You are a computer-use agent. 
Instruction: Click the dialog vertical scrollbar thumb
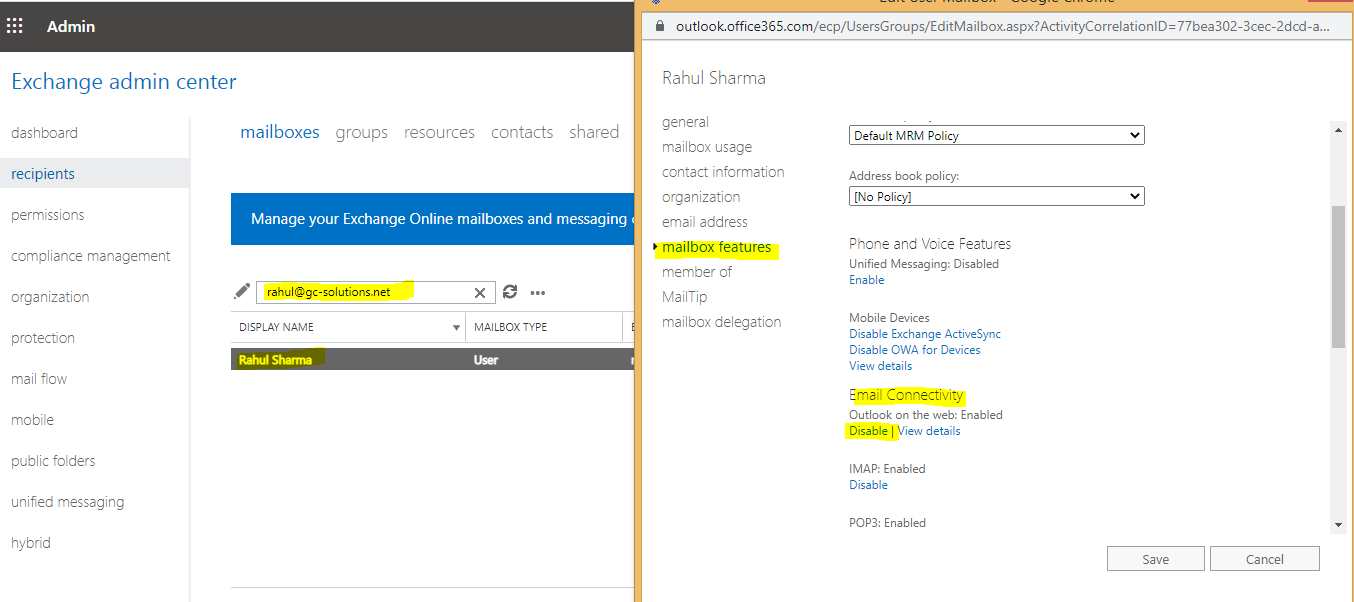click(x=1338, y=277)
